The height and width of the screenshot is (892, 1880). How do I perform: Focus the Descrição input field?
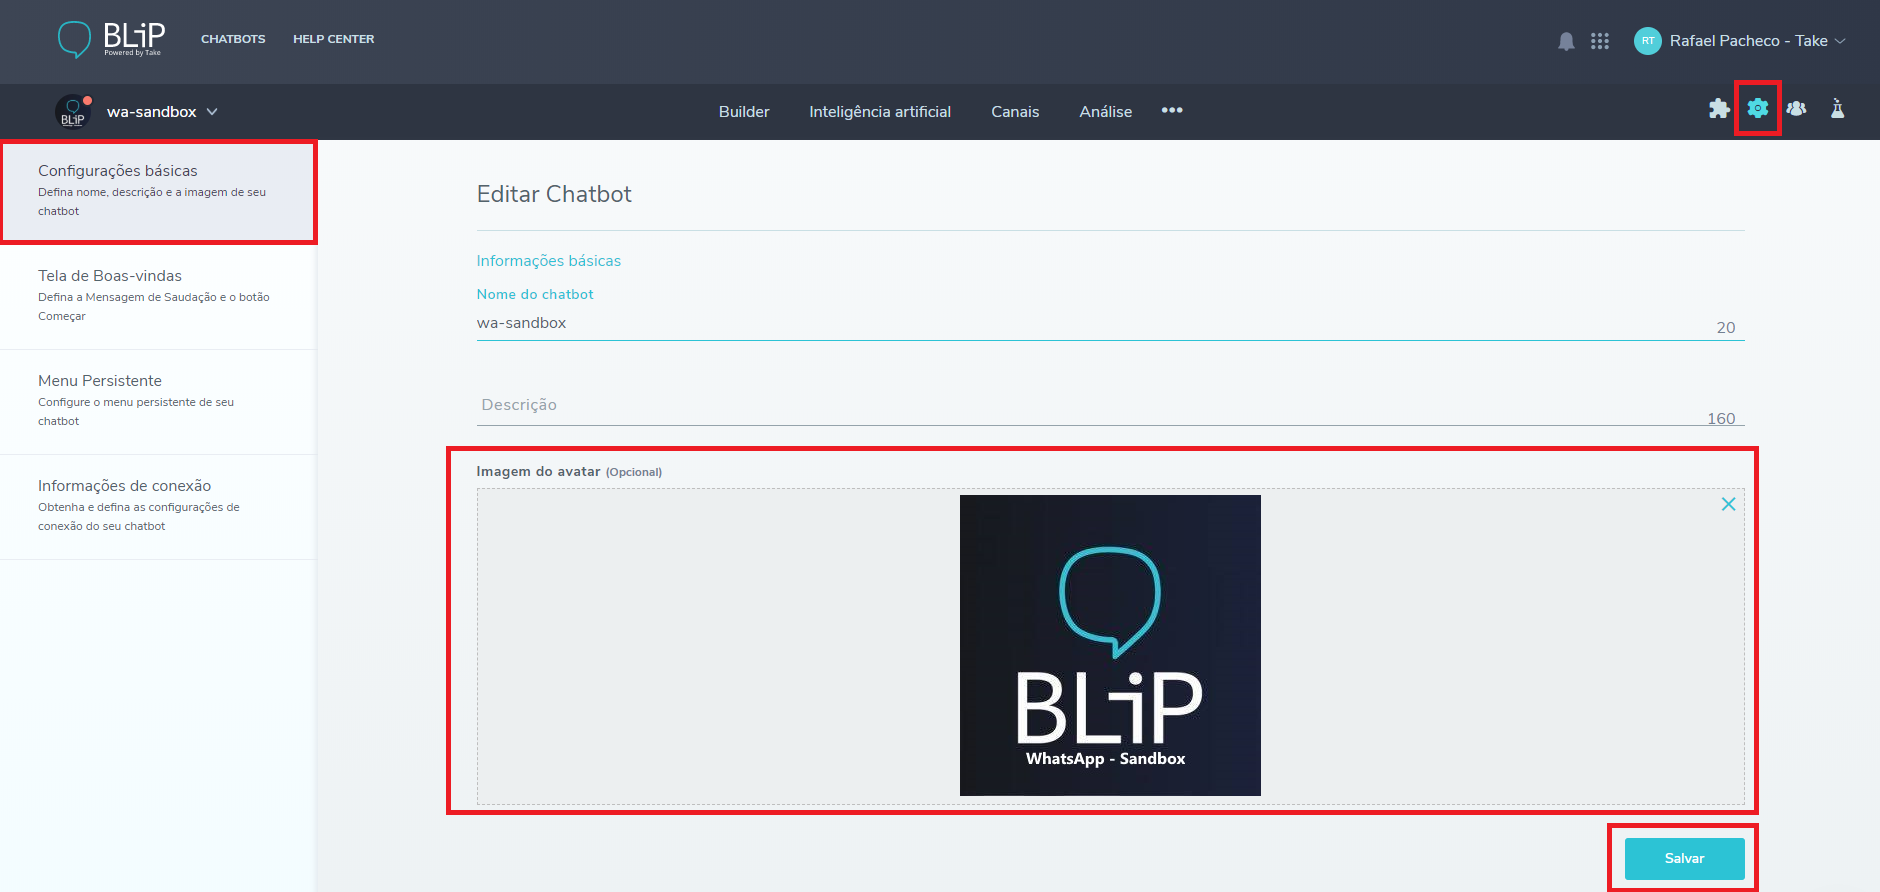(x=1110, y=406)
